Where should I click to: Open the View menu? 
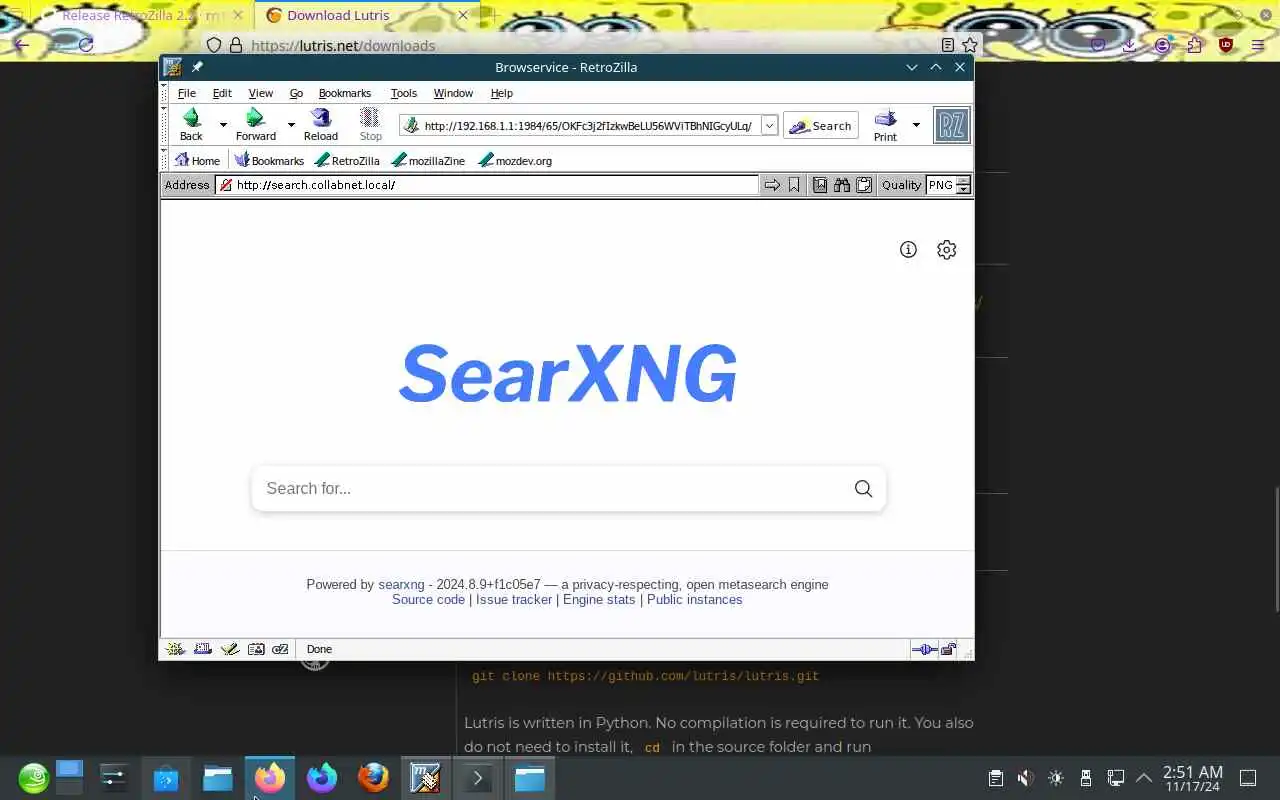tap(260, 93)
